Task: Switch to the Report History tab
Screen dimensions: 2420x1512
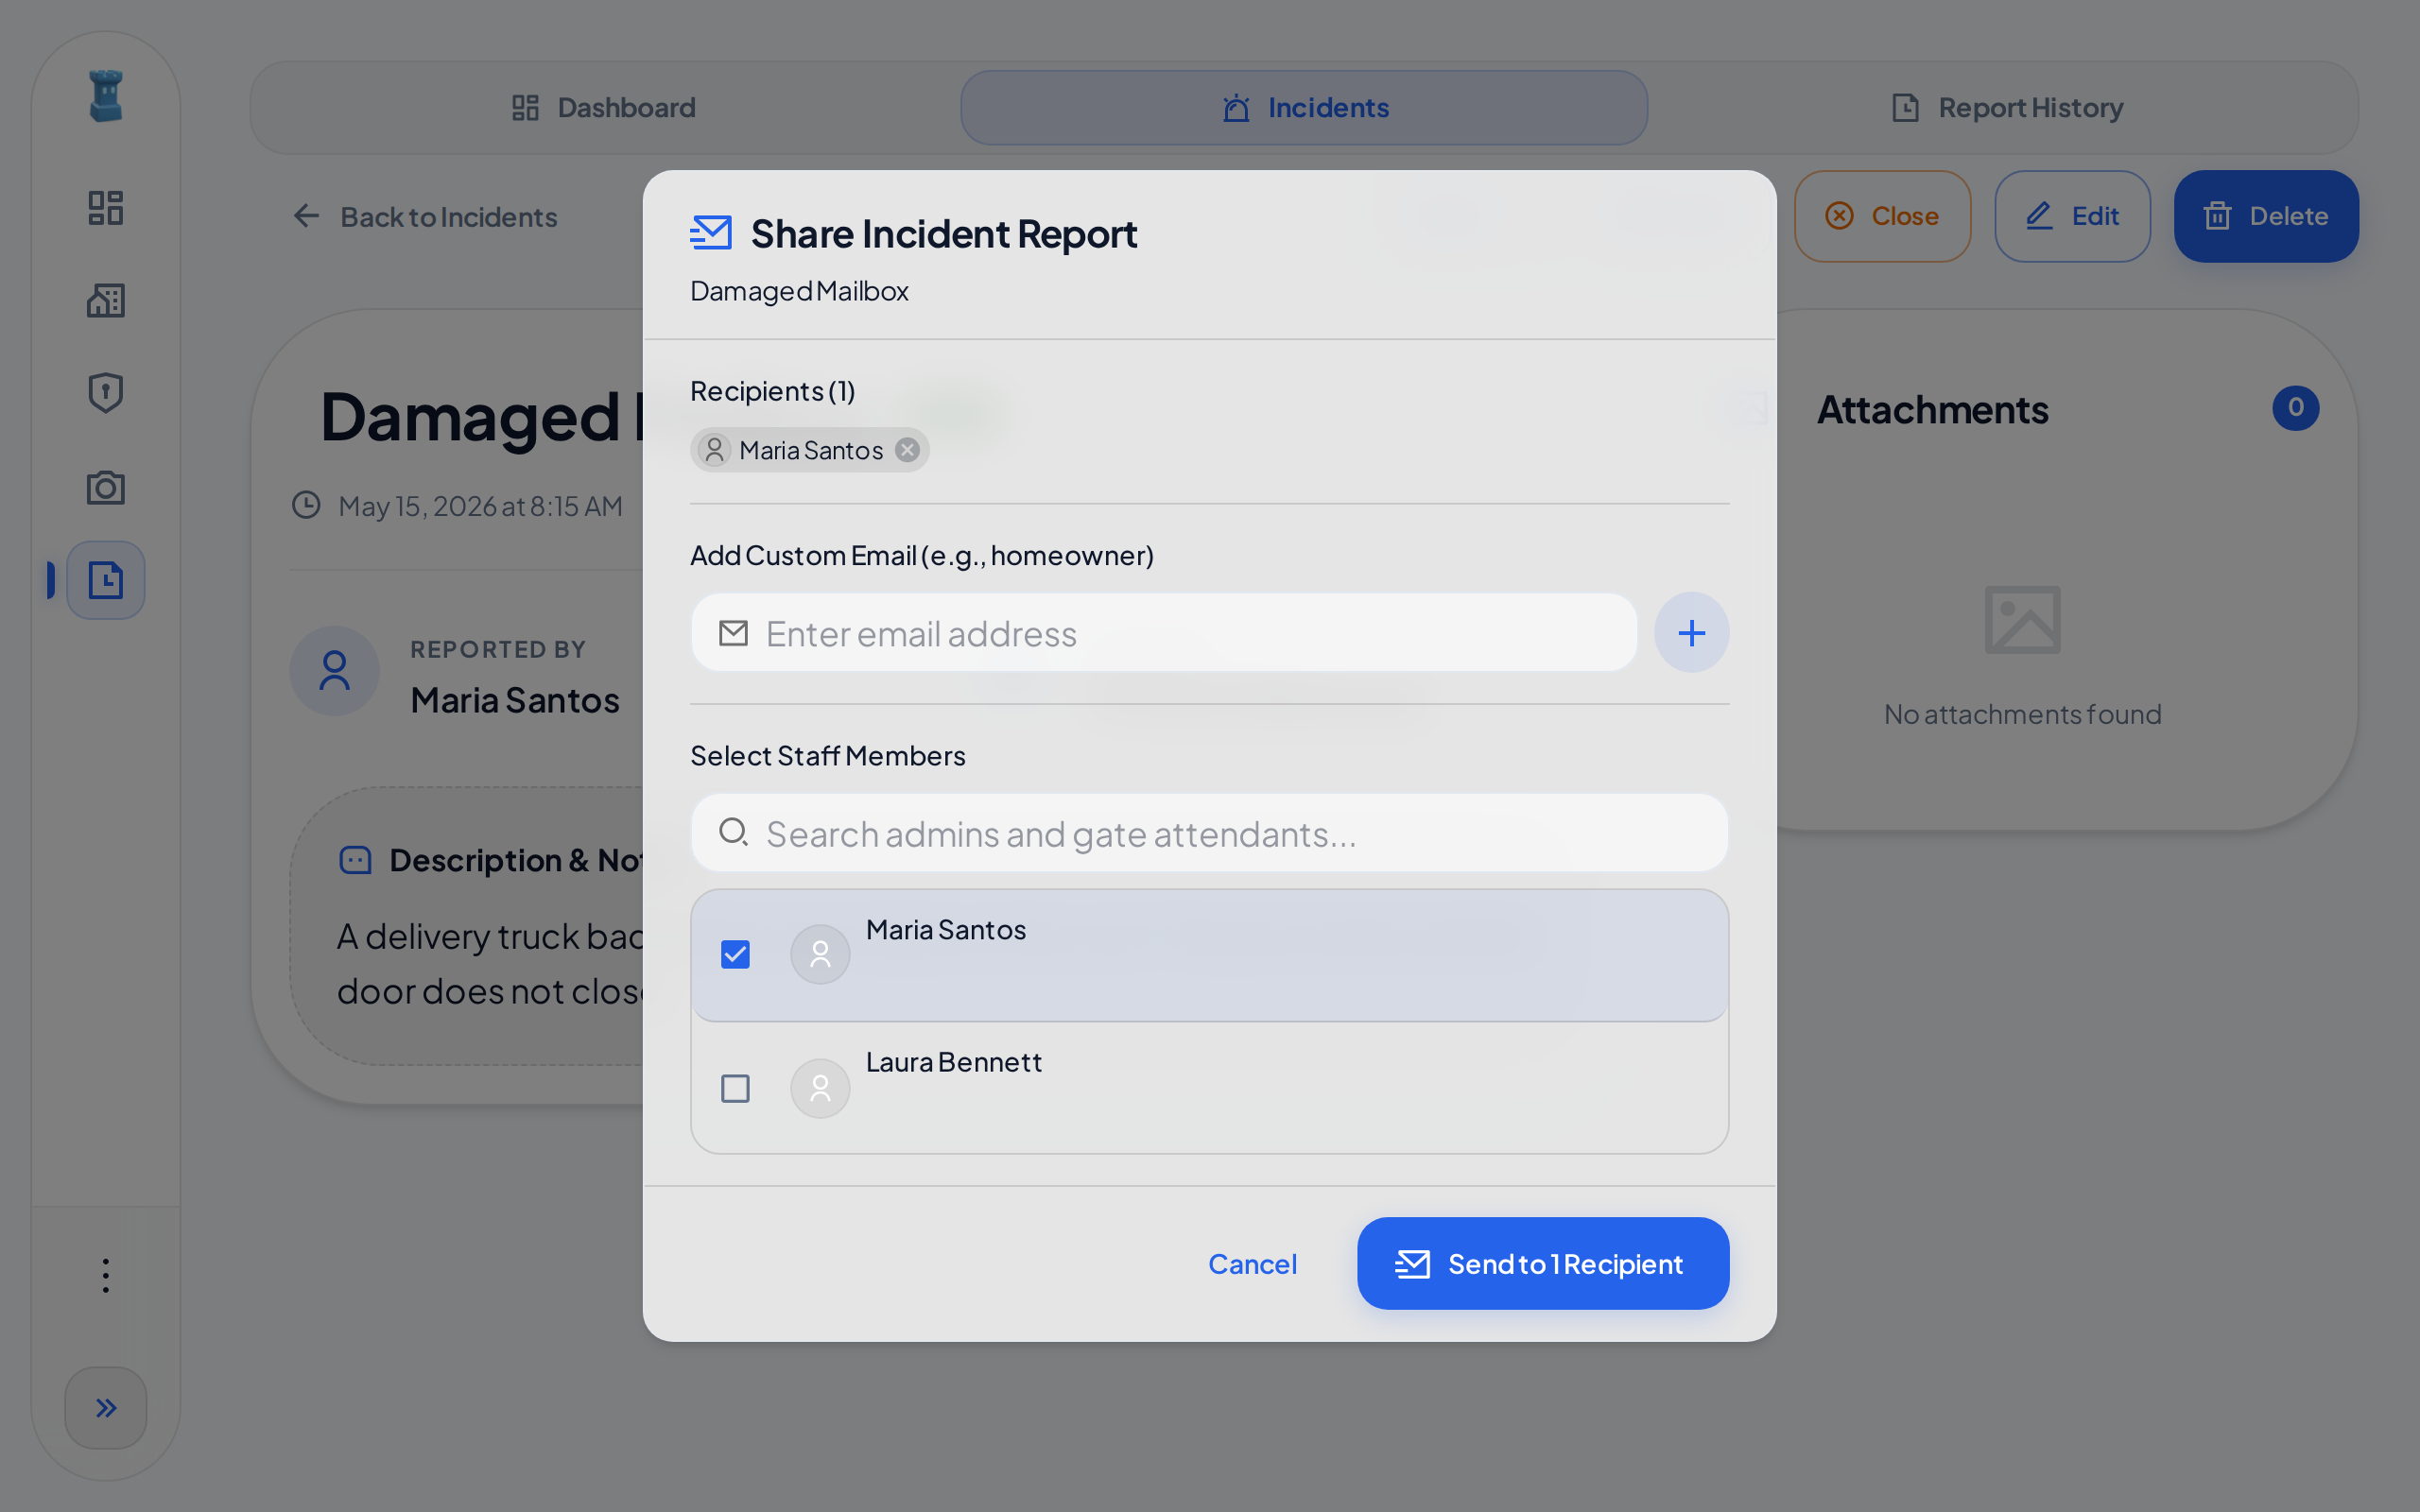Action: tap(2007, 108)
